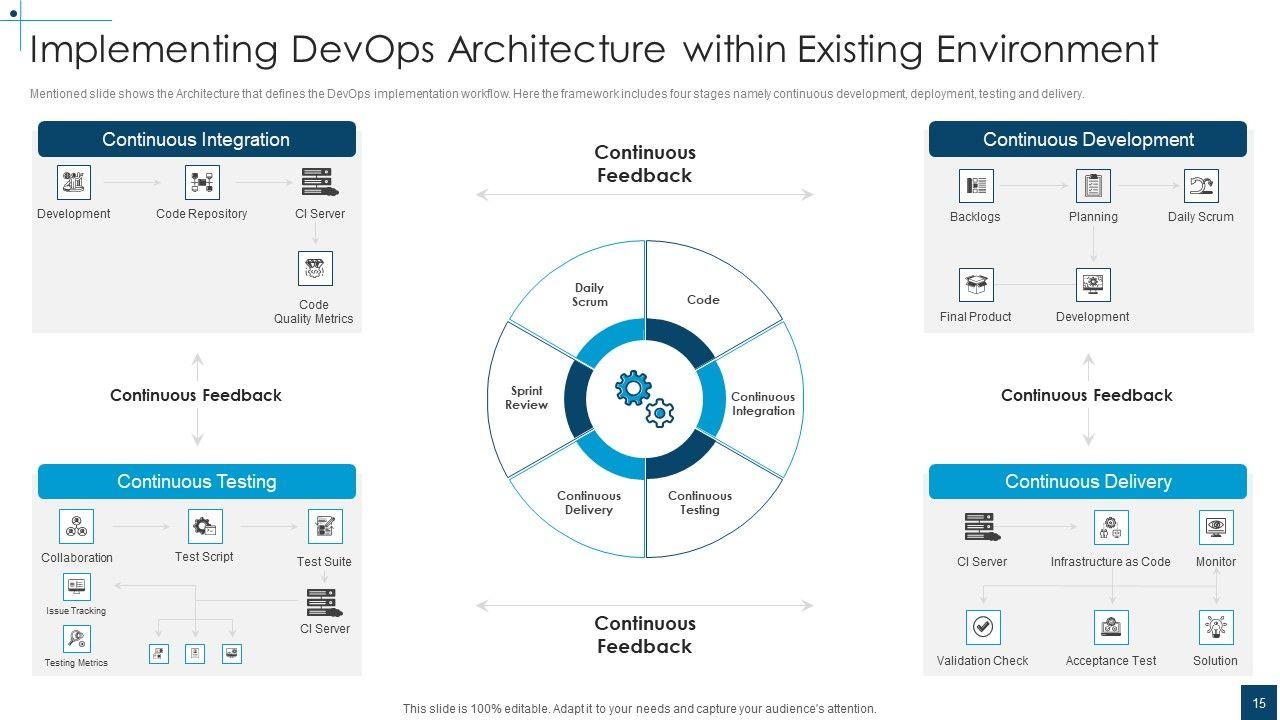This screenshot has height=720, width=1280.
Task: Click the subtitle starting 'Mentioned slide shows'
Action: click(557, 94)
